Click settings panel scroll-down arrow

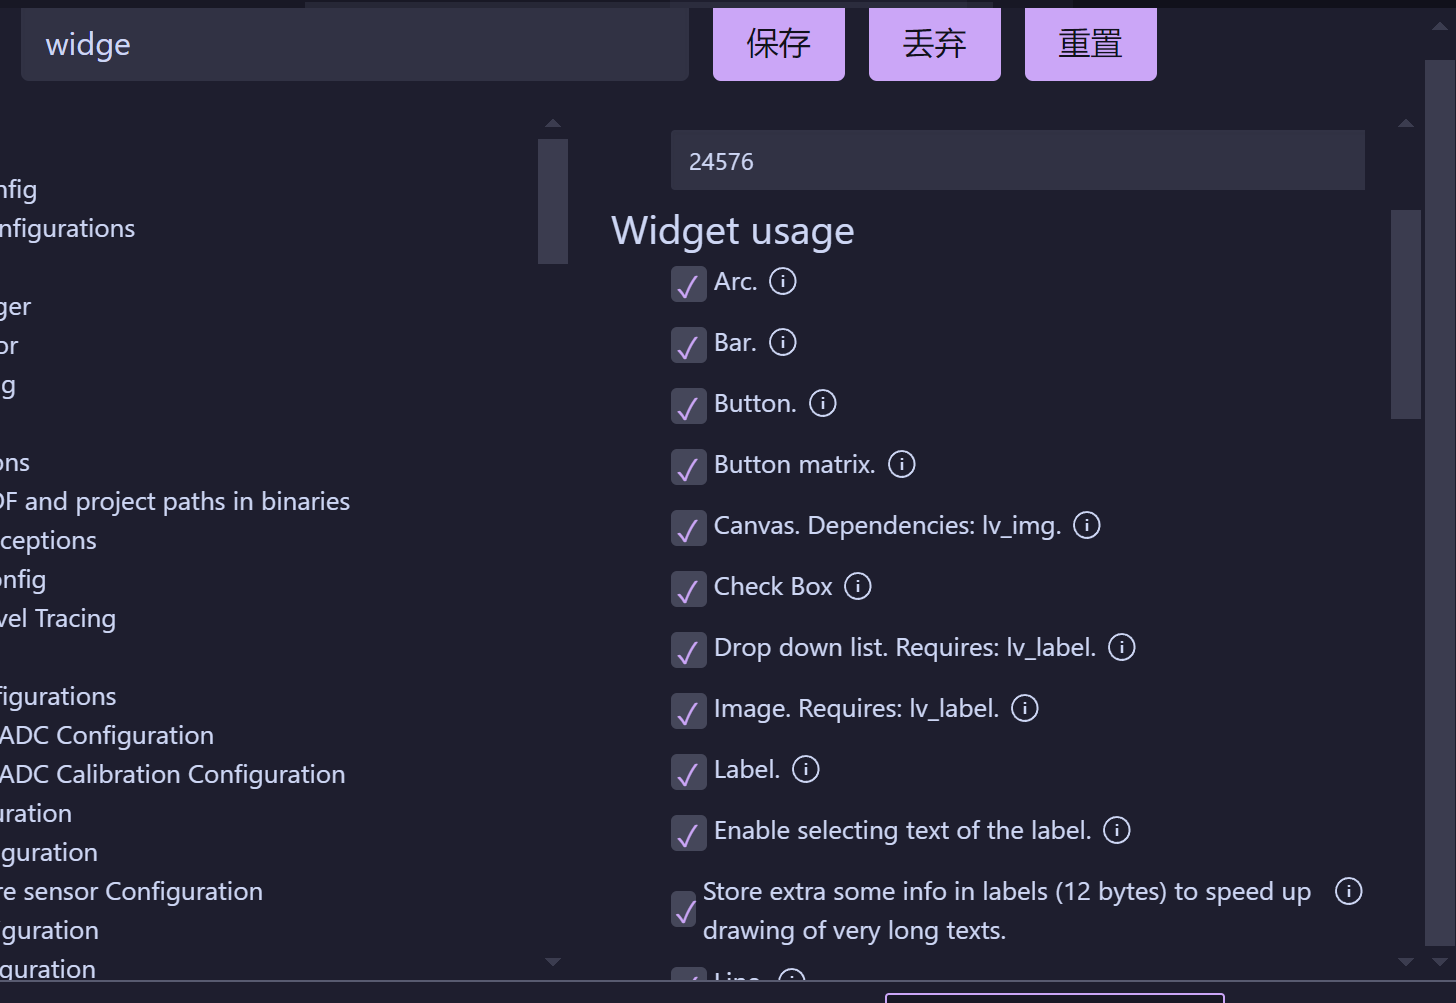point(1406,962)
